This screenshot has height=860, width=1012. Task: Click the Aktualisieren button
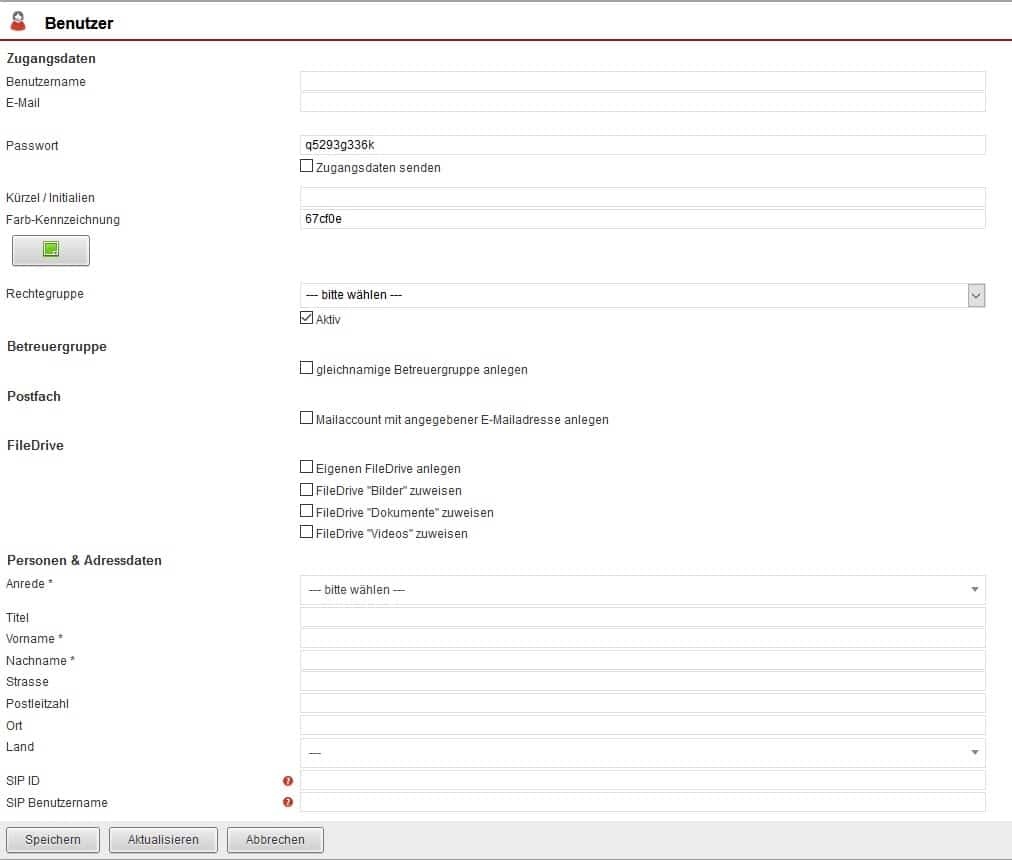(163, 840)
